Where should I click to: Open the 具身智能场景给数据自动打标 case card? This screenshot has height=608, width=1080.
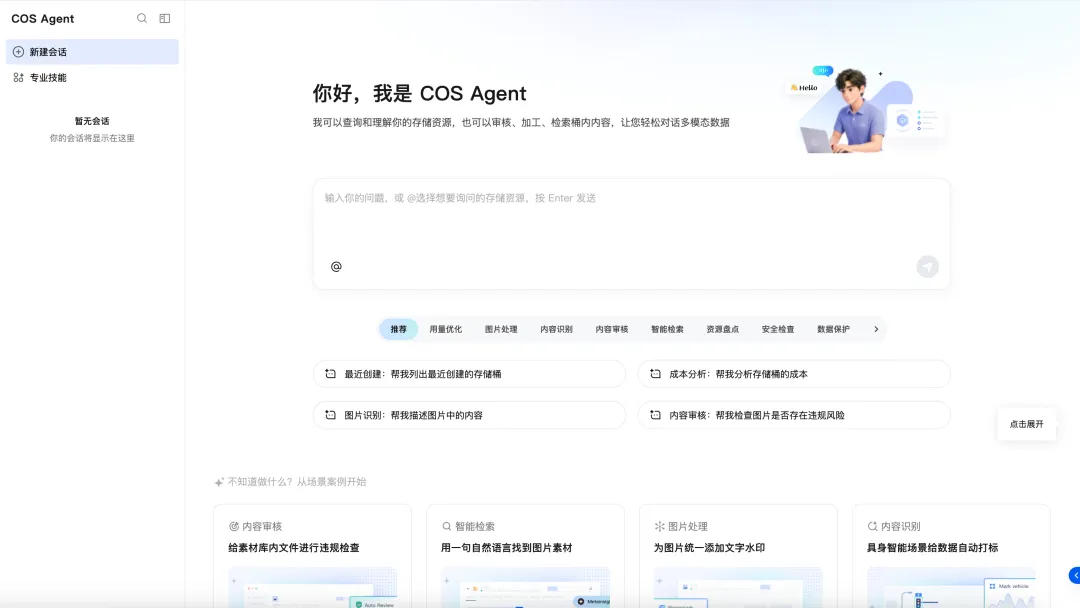click(951, 556)
